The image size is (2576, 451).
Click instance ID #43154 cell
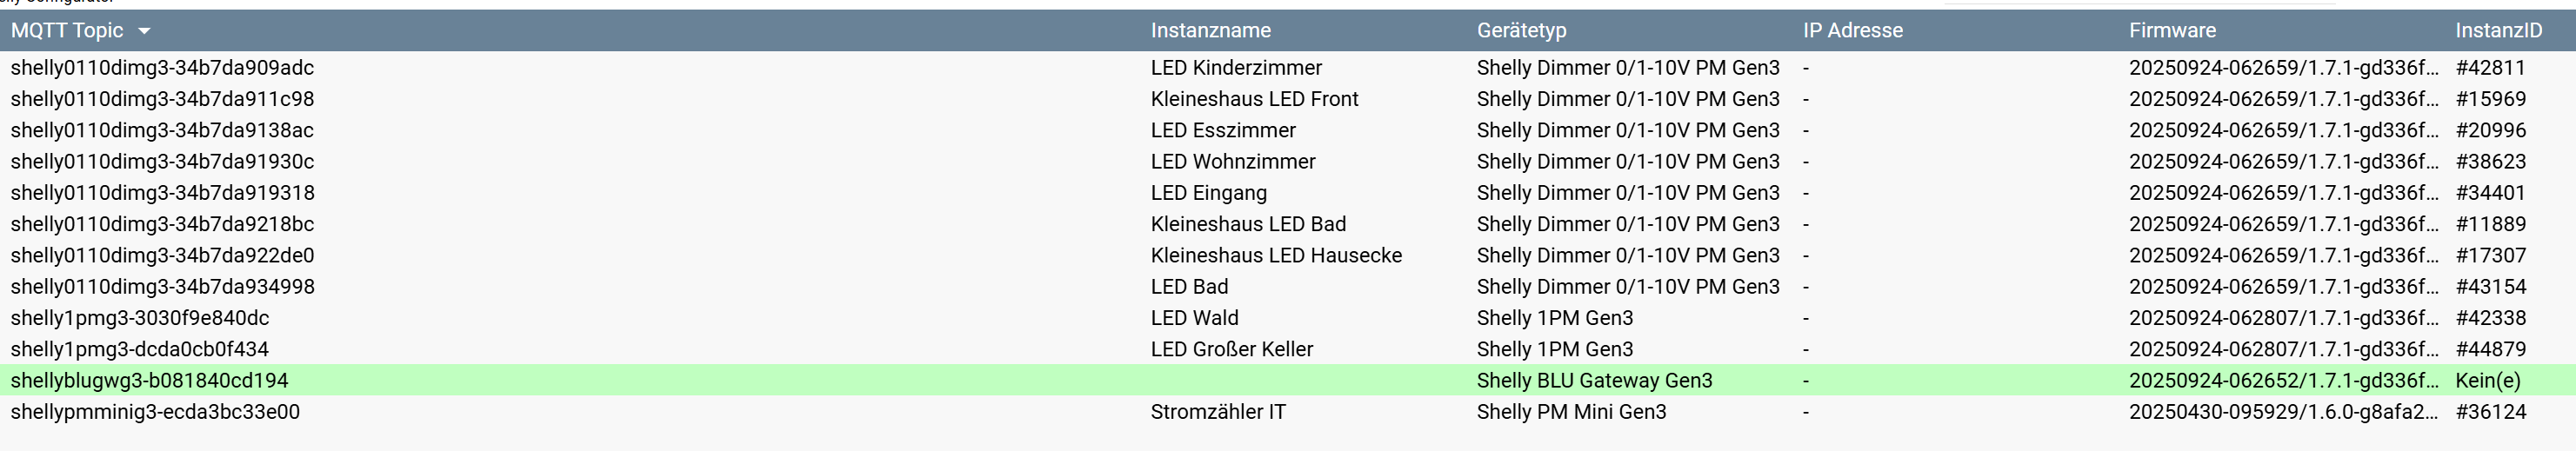(2490, 287)
